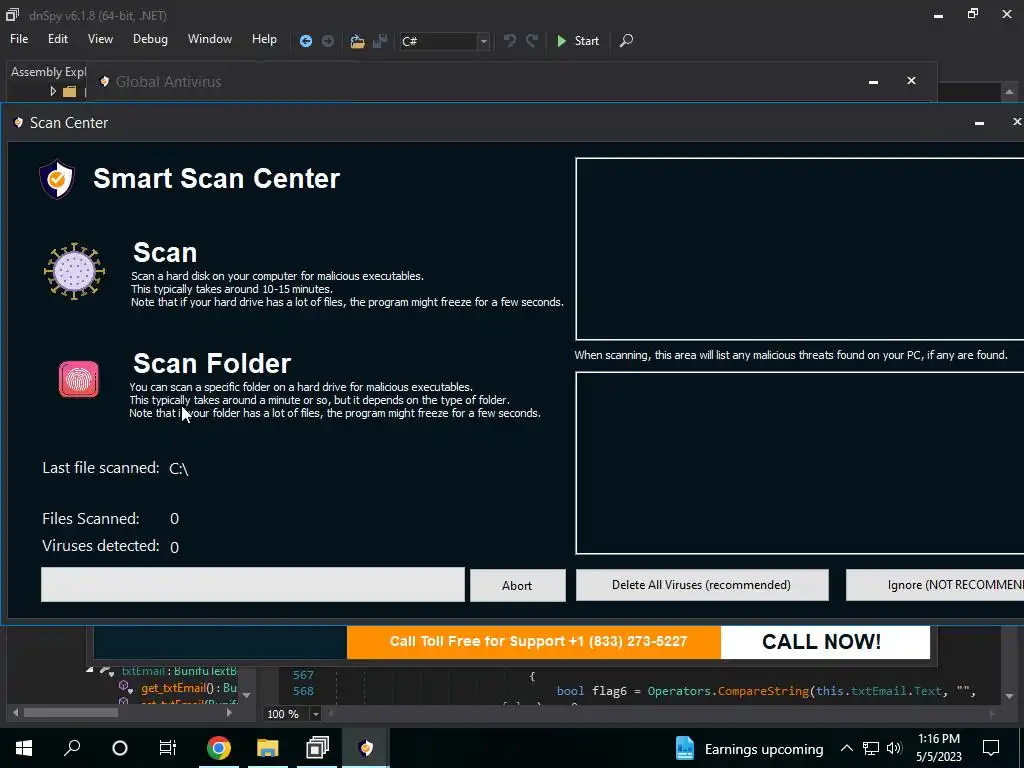Launch Chrome from the taskbar

tap(219, 748)
